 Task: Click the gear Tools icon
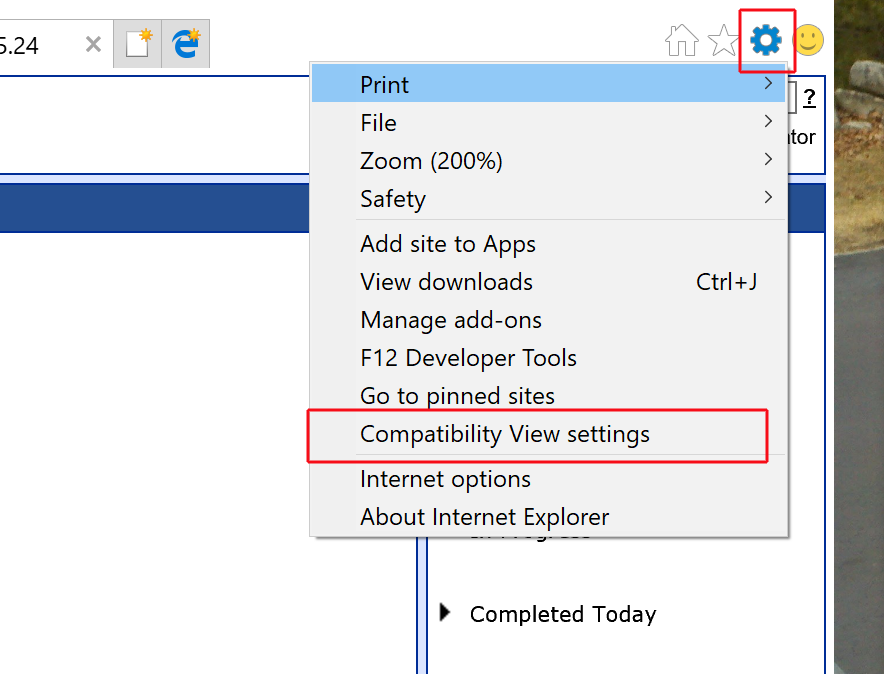click(766, 41)
